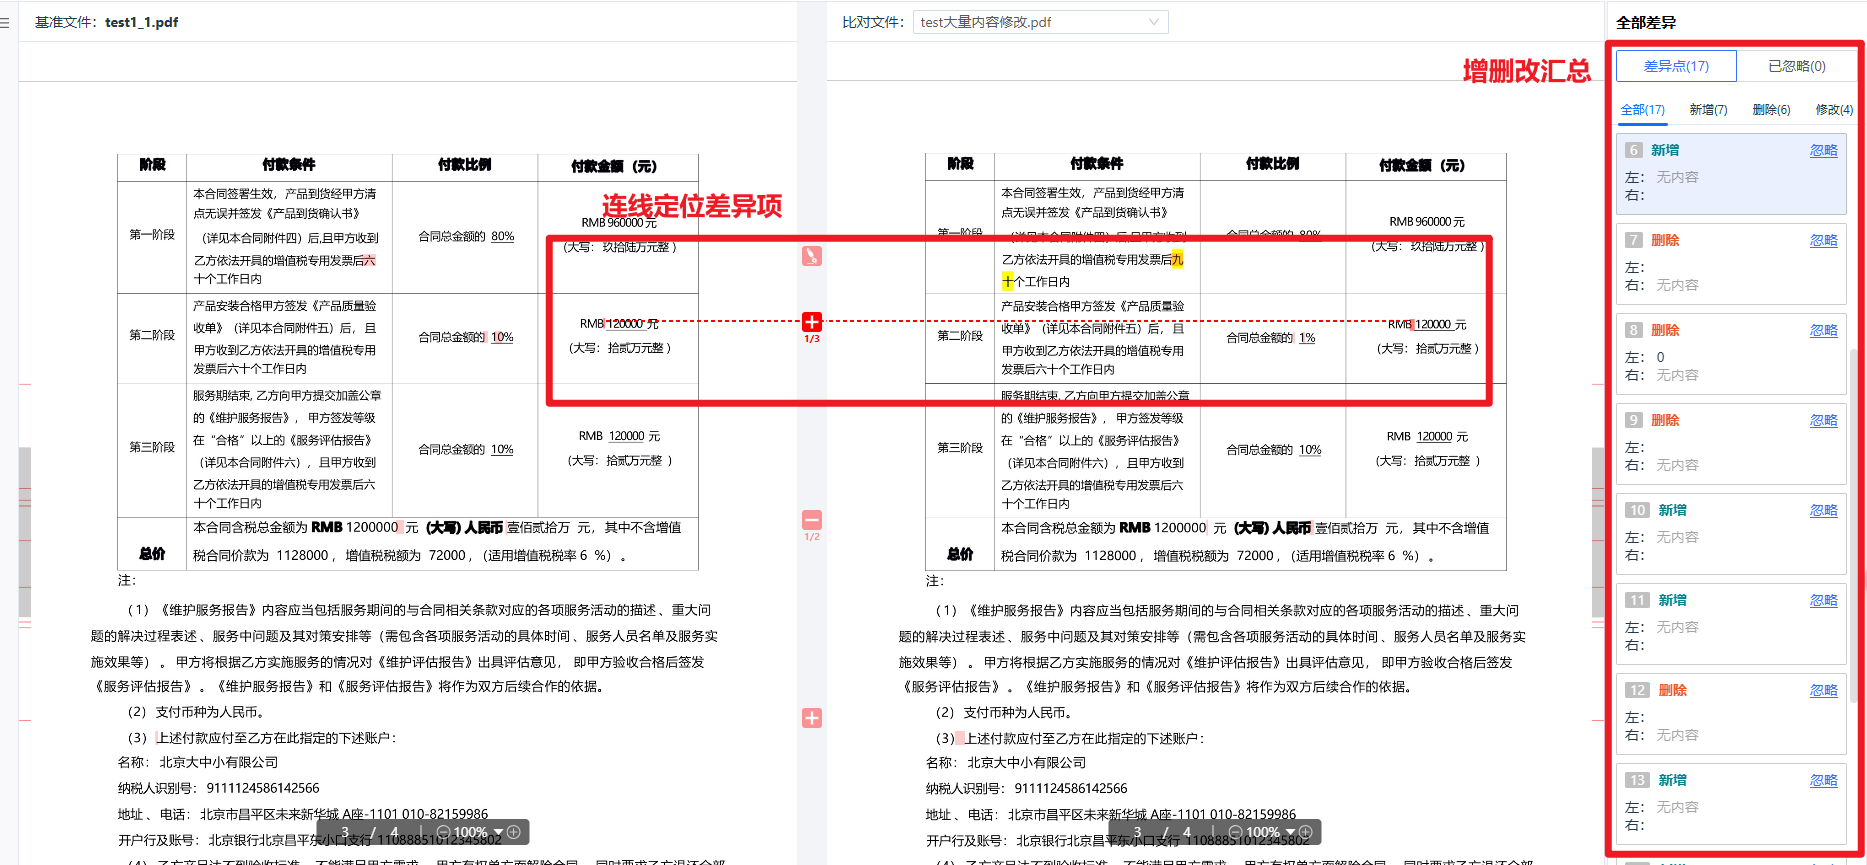This screenshot has width=1867, height=865.
Task: Click the base document's vertical scrollbar thumb
Action: [x=25, y=530]
